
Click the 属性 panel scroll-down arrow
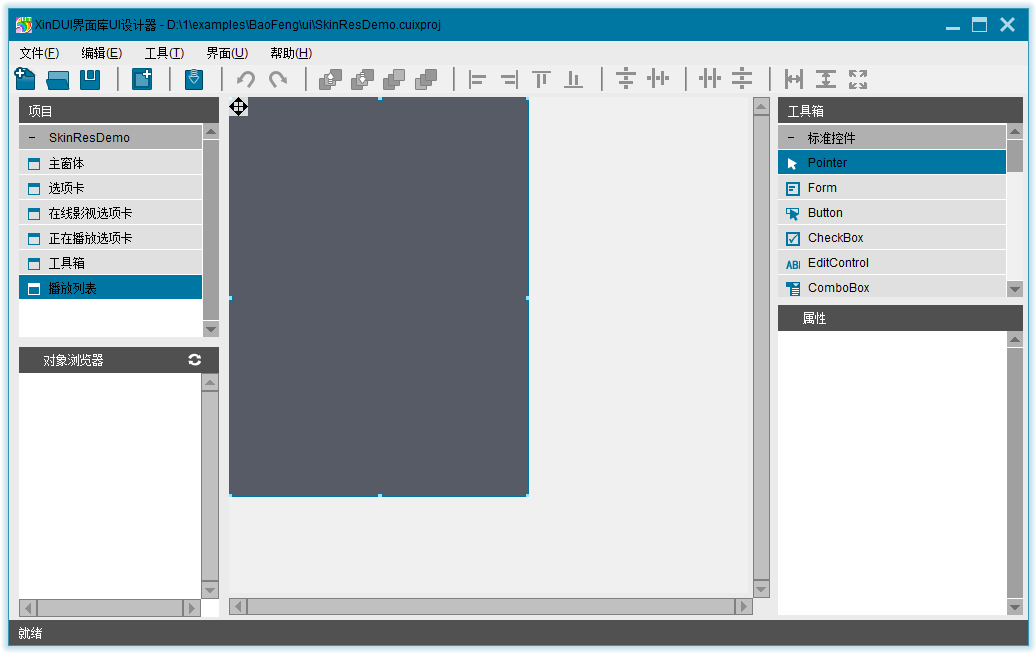1014,607
